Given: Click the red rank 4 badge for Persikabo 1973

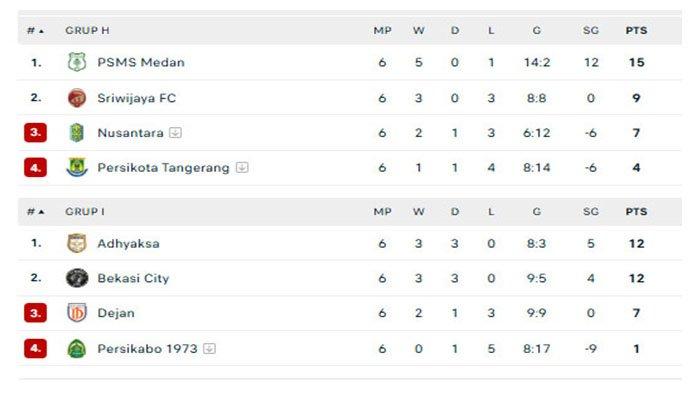Looking at the screenshot, I should 35,348.
